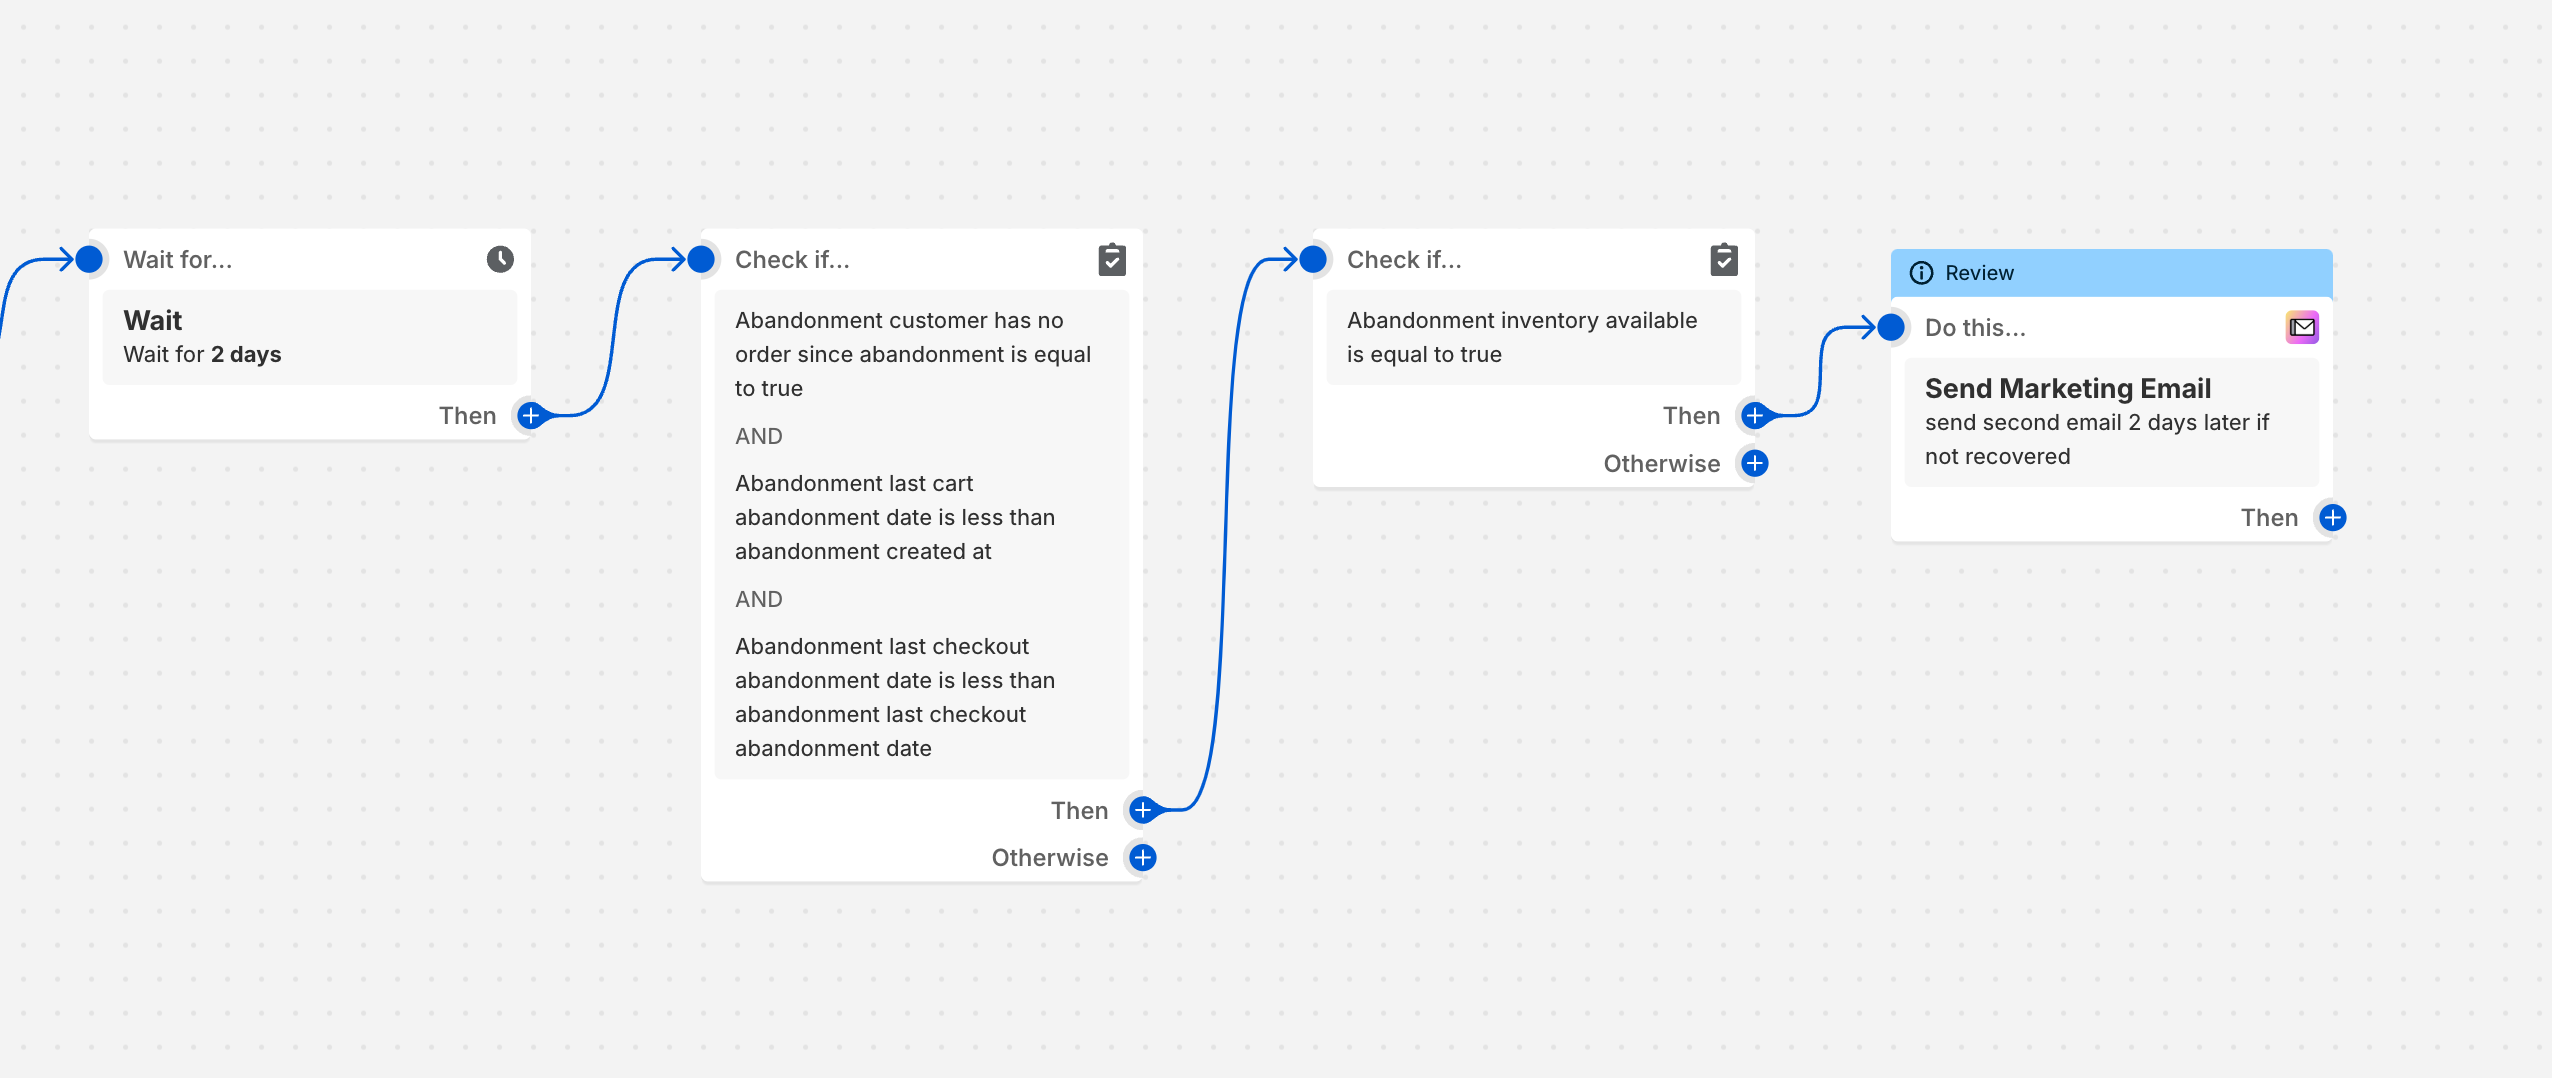
Task: Click the Review banner label
Action: click(1979, 273)
